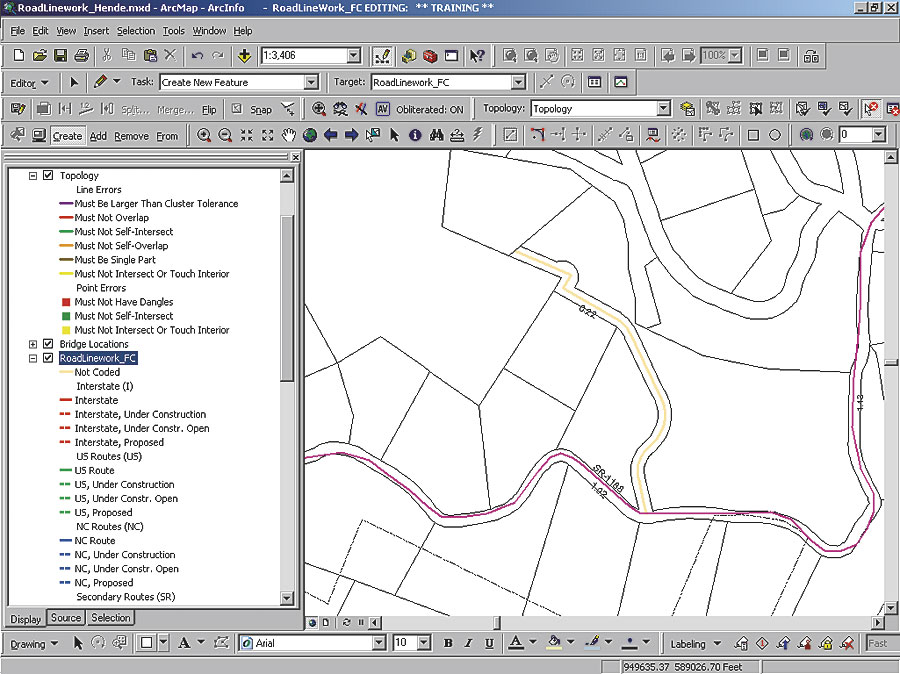Switch to the Source tab

click(x=66, y=618)
